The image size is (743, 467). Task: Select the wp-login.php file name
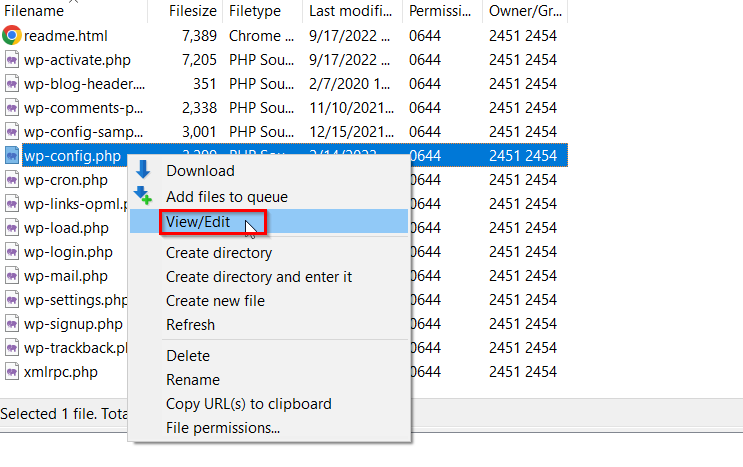tap(68, 252)
